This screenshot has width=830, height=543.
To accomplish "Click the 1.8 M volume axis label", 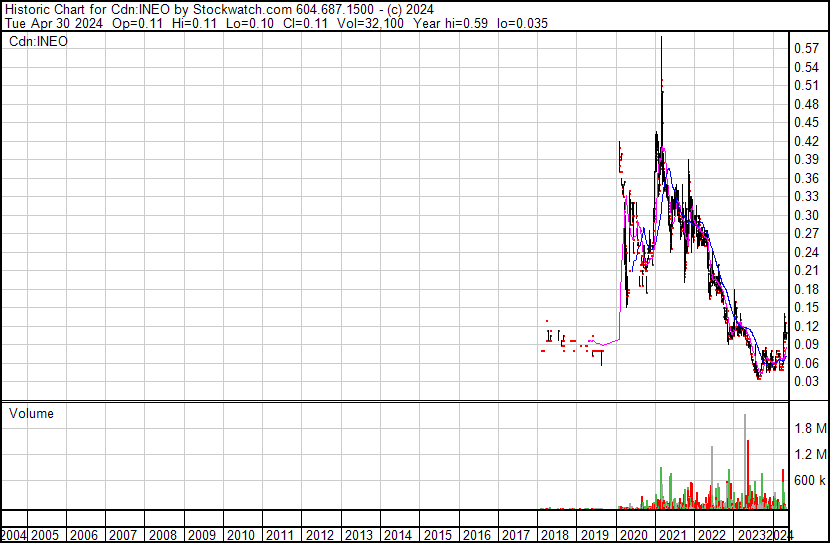I will (810, 428).
